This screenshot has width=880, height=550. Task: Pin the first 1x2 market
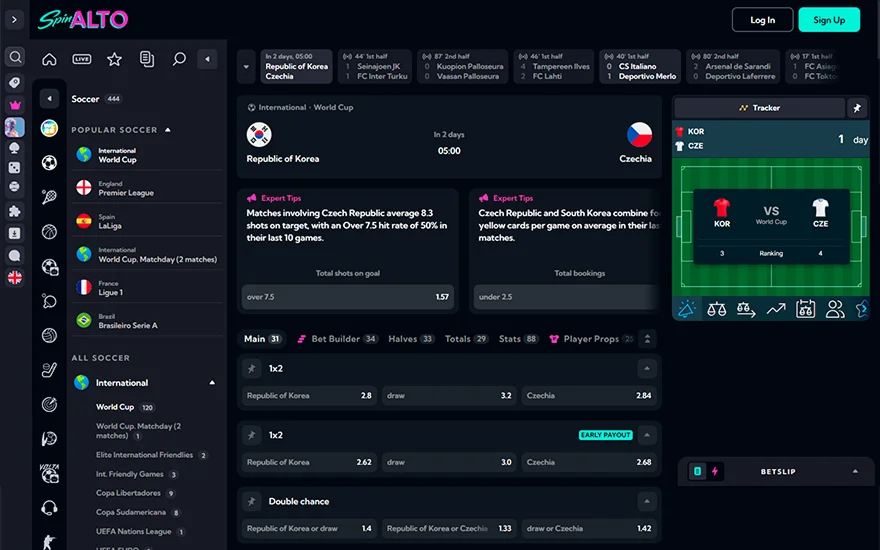tap(251, 369)
